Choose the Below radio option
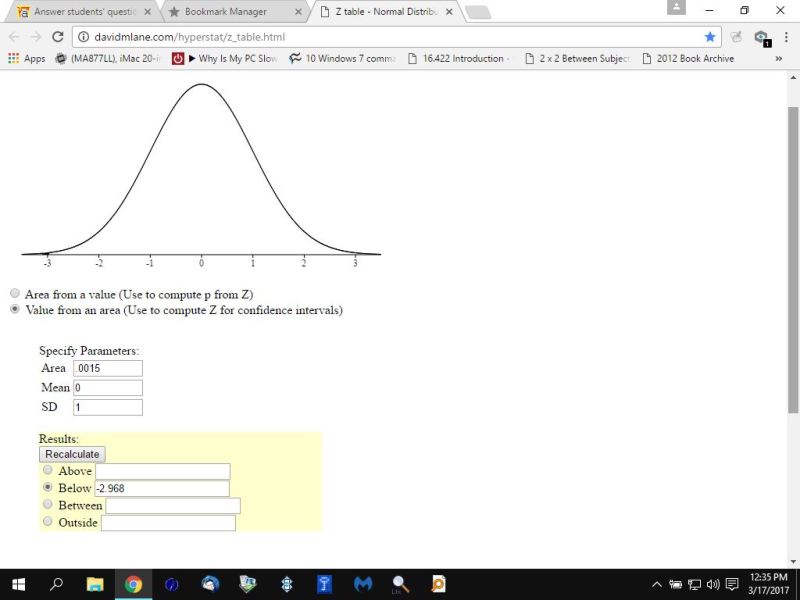Image resolution: width=800 pixels, height=600 pixels. tap(47, 487)
